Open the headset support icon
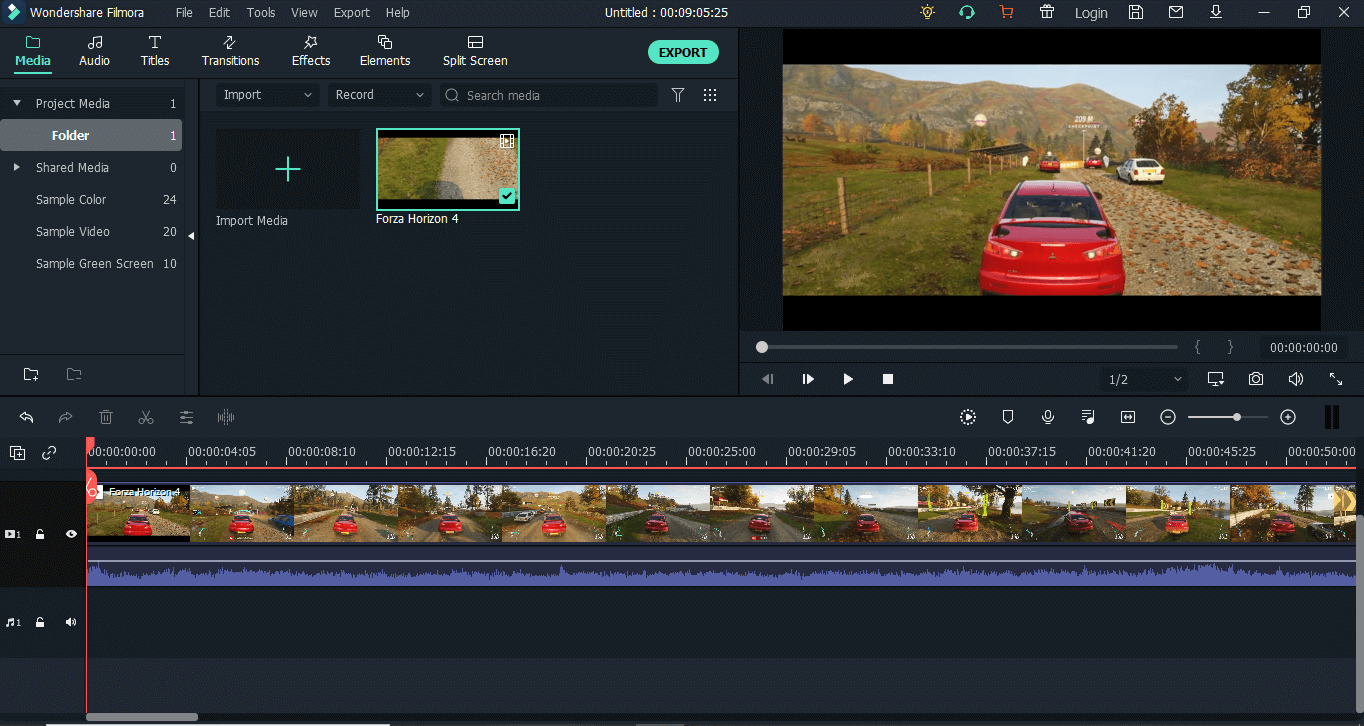 967,12
